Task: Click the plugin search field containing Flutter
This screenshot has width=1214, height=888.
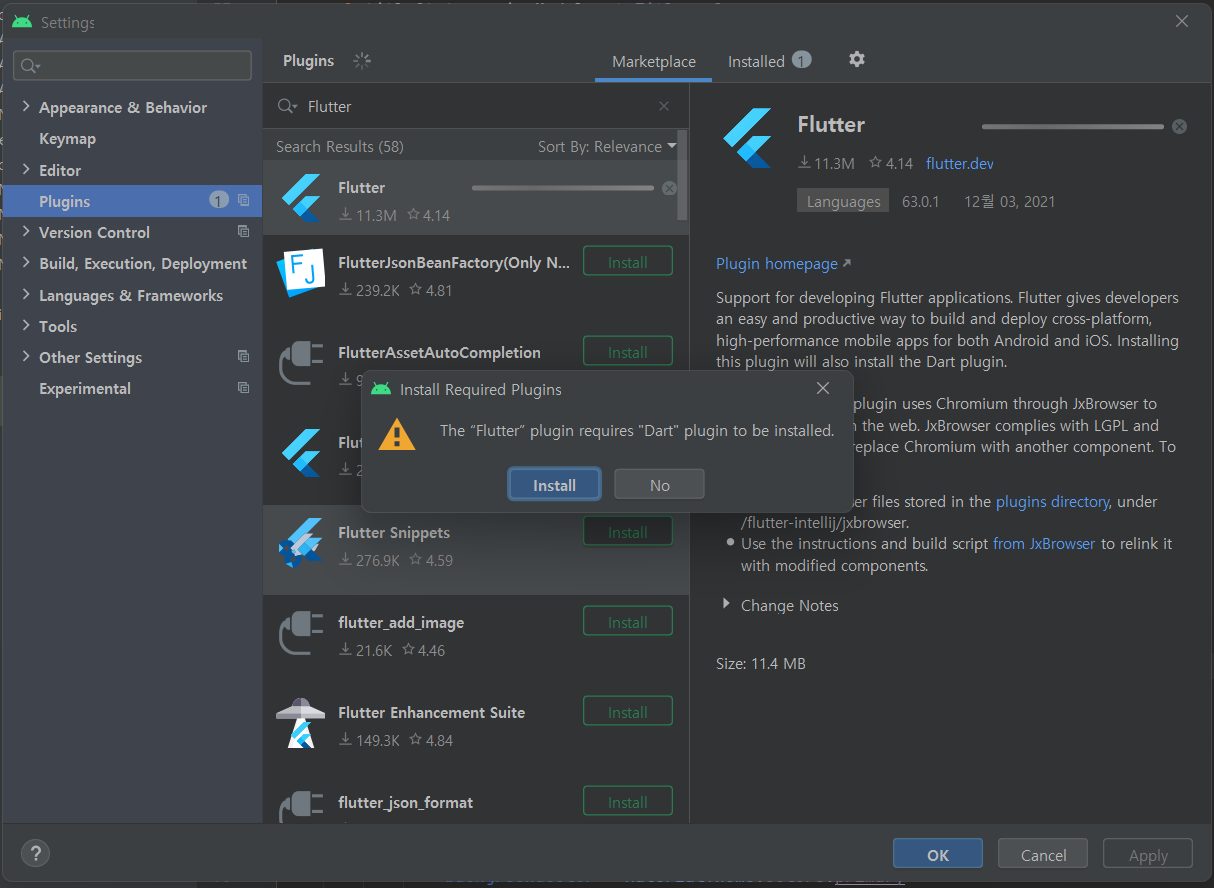Action: click(x=475, y=106)
